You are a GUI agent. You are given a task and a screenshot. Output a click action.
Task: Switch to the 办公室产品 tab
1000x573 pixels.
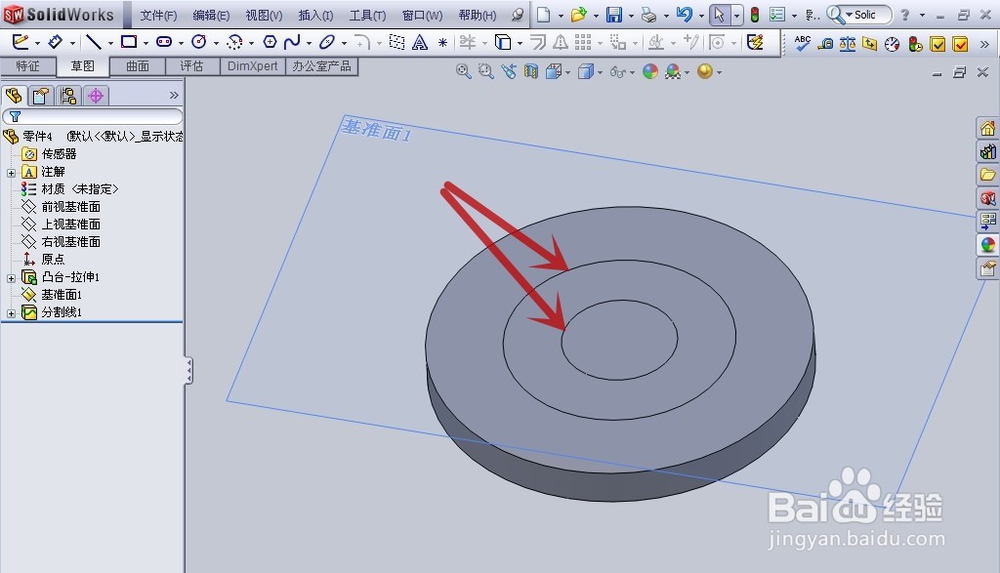click(x=321, y=66)
